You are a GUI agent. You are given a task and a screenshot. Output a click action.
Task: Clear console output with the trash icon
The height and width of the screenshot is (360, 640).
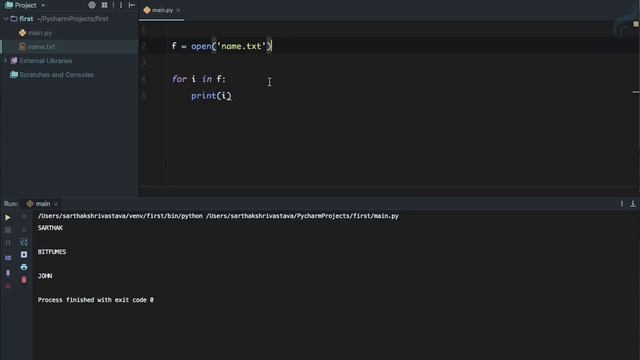coord(24,280)
